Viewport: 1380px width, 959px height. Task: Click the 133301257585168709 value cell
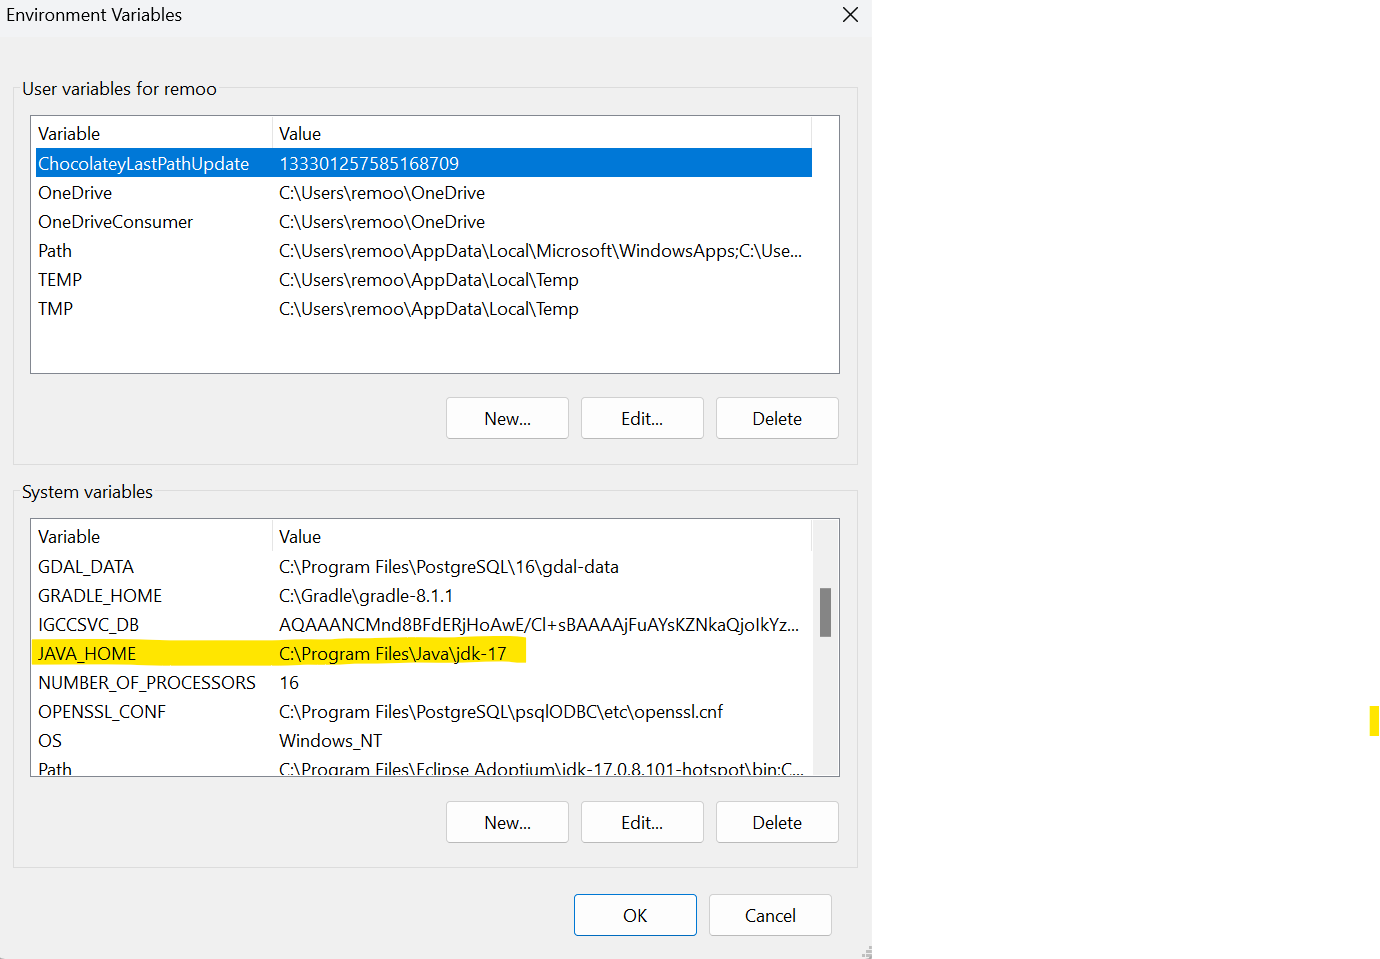pos(369,163)
